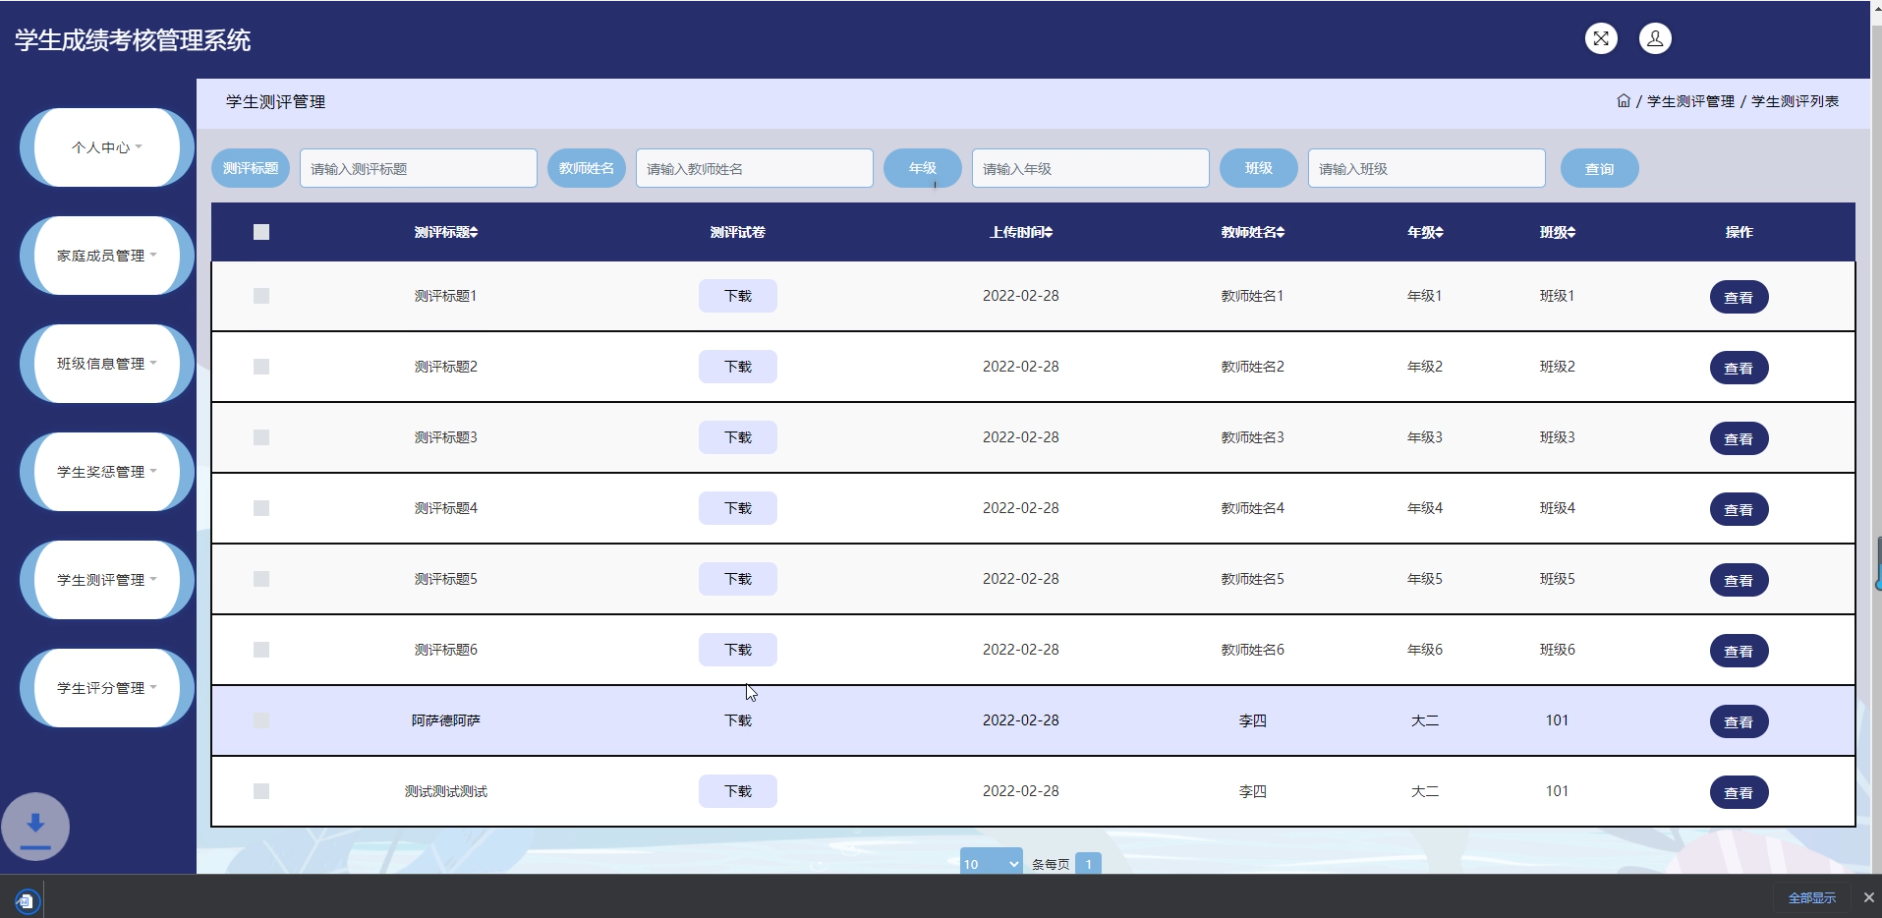
Task: Focus the 请输入班级 input field
Action: 1426,169
